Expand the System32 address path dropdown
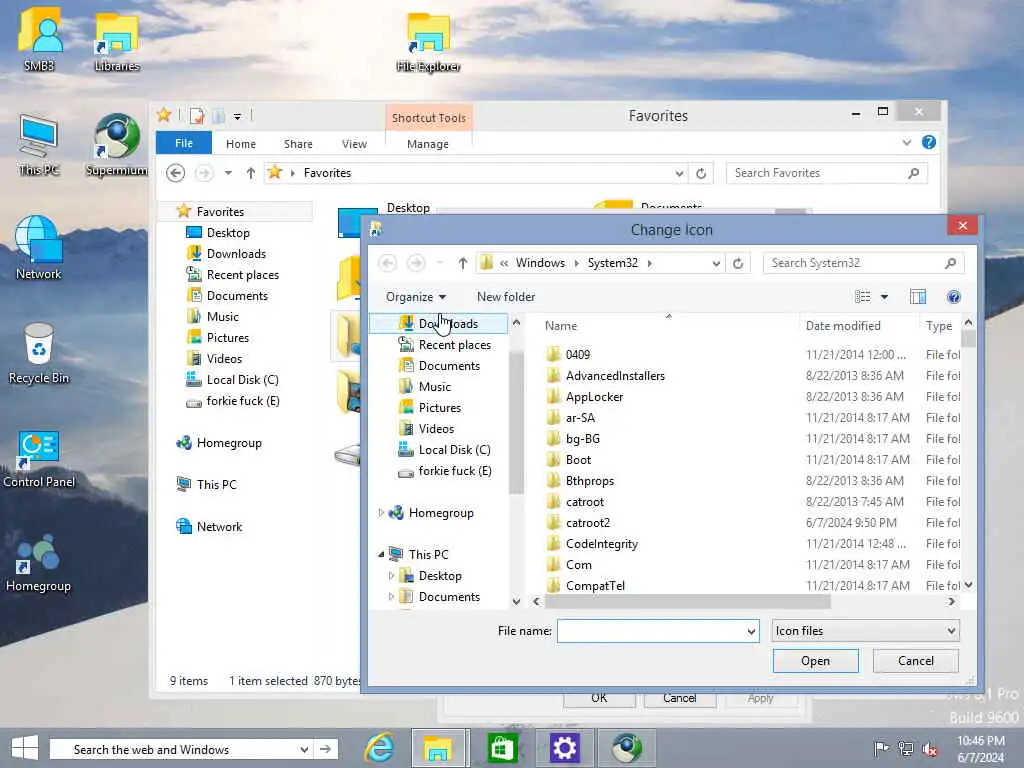Image resolution: width=1024 pixels, height=768 pixels. pyautogui.click(x=716, y=263)
